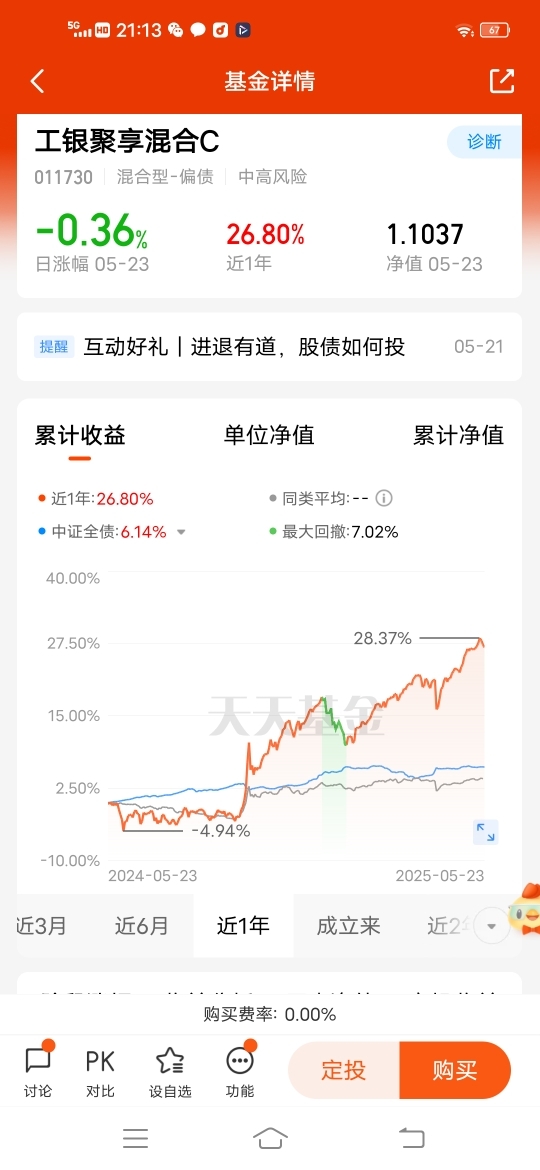
Task: Tap the PK 对比 compare icon
Action: pos(100,1070)
